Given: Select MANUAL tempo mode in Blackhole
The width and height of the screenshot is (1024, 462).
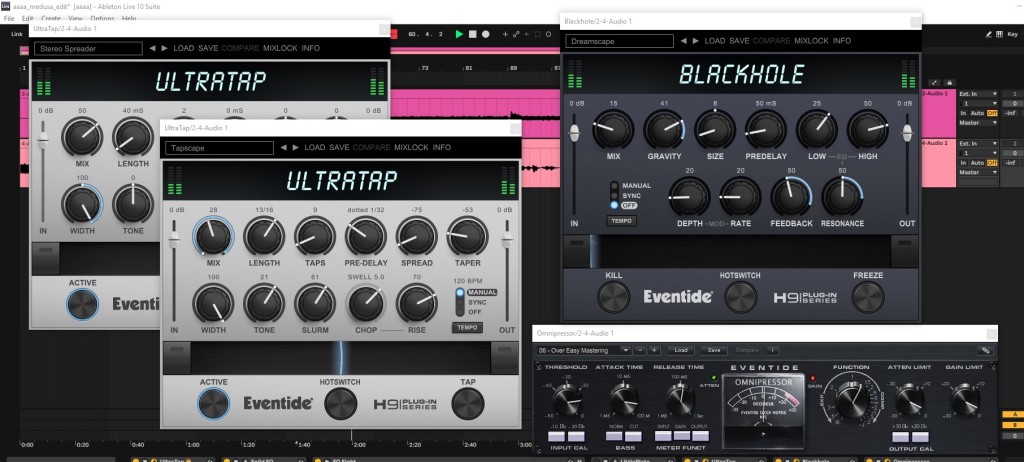Looking at the screenshot, I should tap(613, 186).
